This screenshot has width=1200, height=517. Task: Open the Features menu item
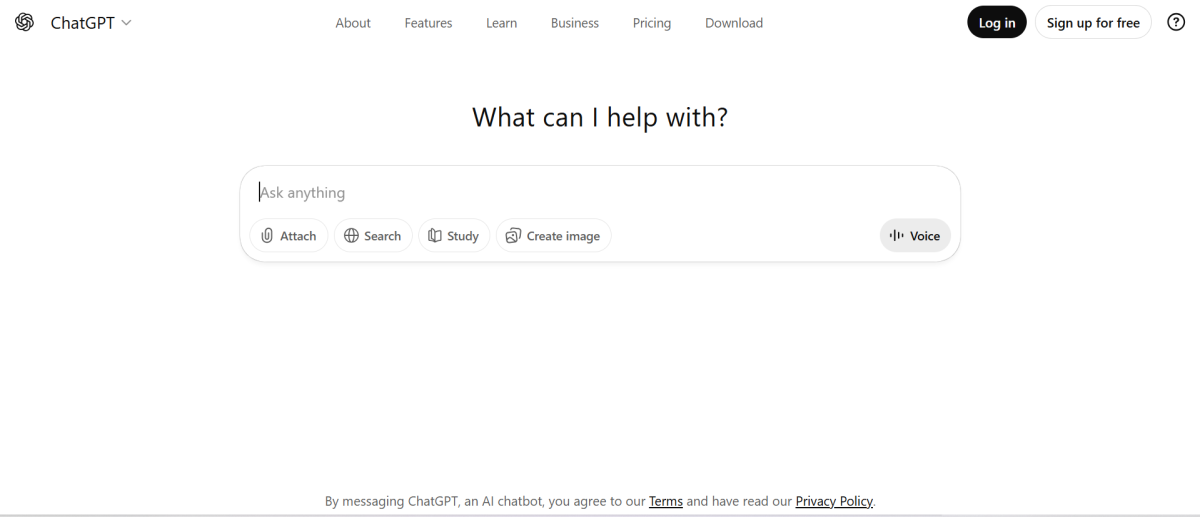click(x=428, y=23)
